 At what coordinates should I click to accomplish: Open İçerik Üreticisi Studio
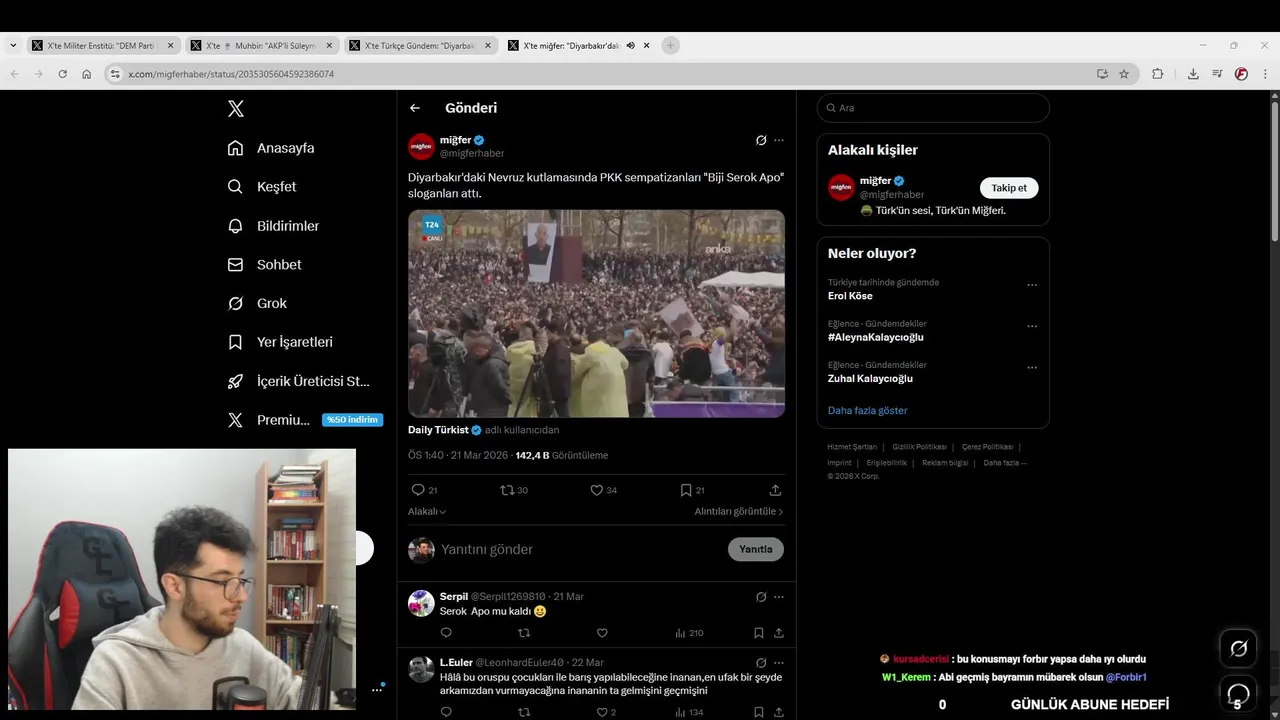pos(299,381)
